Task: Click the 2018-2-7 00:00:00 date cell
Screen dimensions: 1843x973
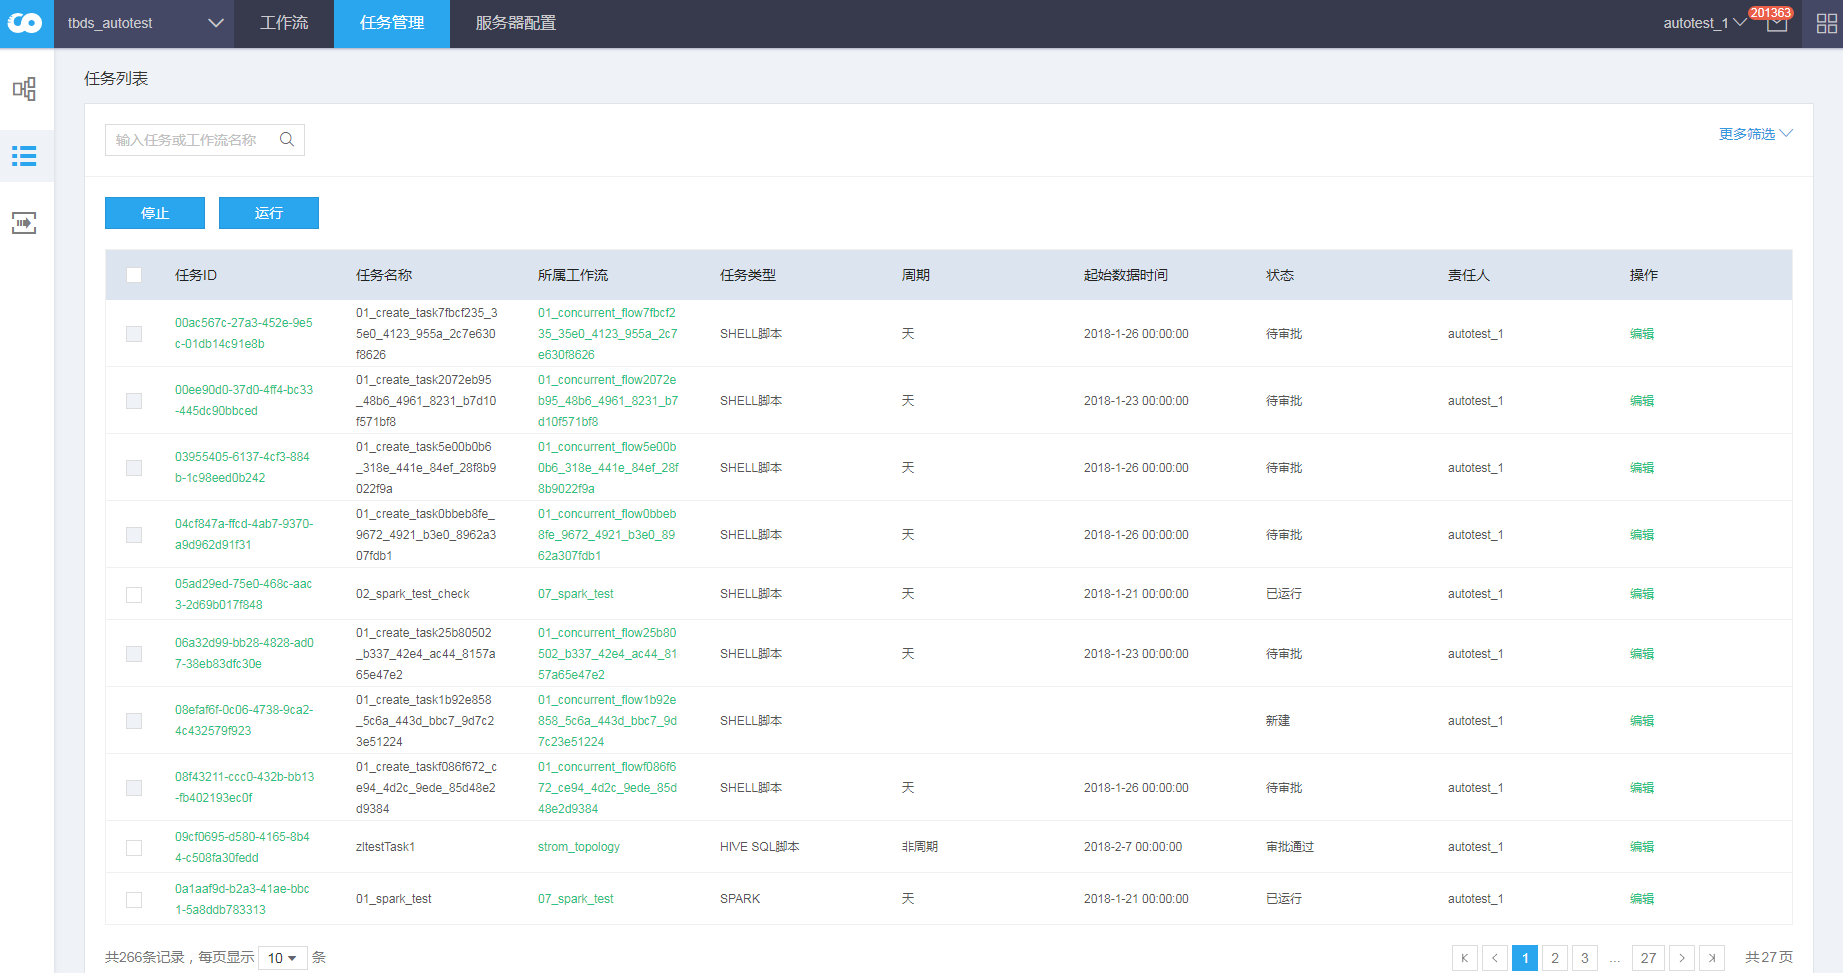Action: point(1133,847)
